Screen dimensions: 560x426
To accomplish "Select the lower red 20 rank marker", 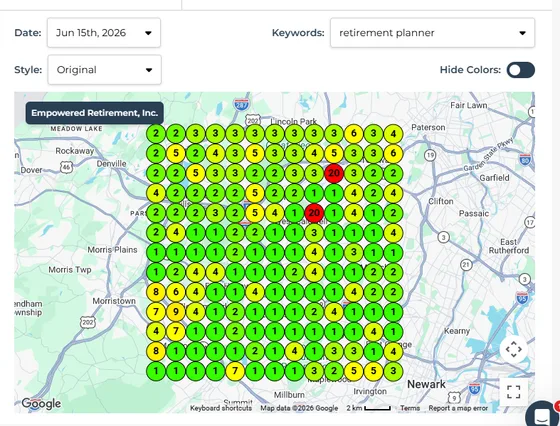I will (x=314, y=213).
